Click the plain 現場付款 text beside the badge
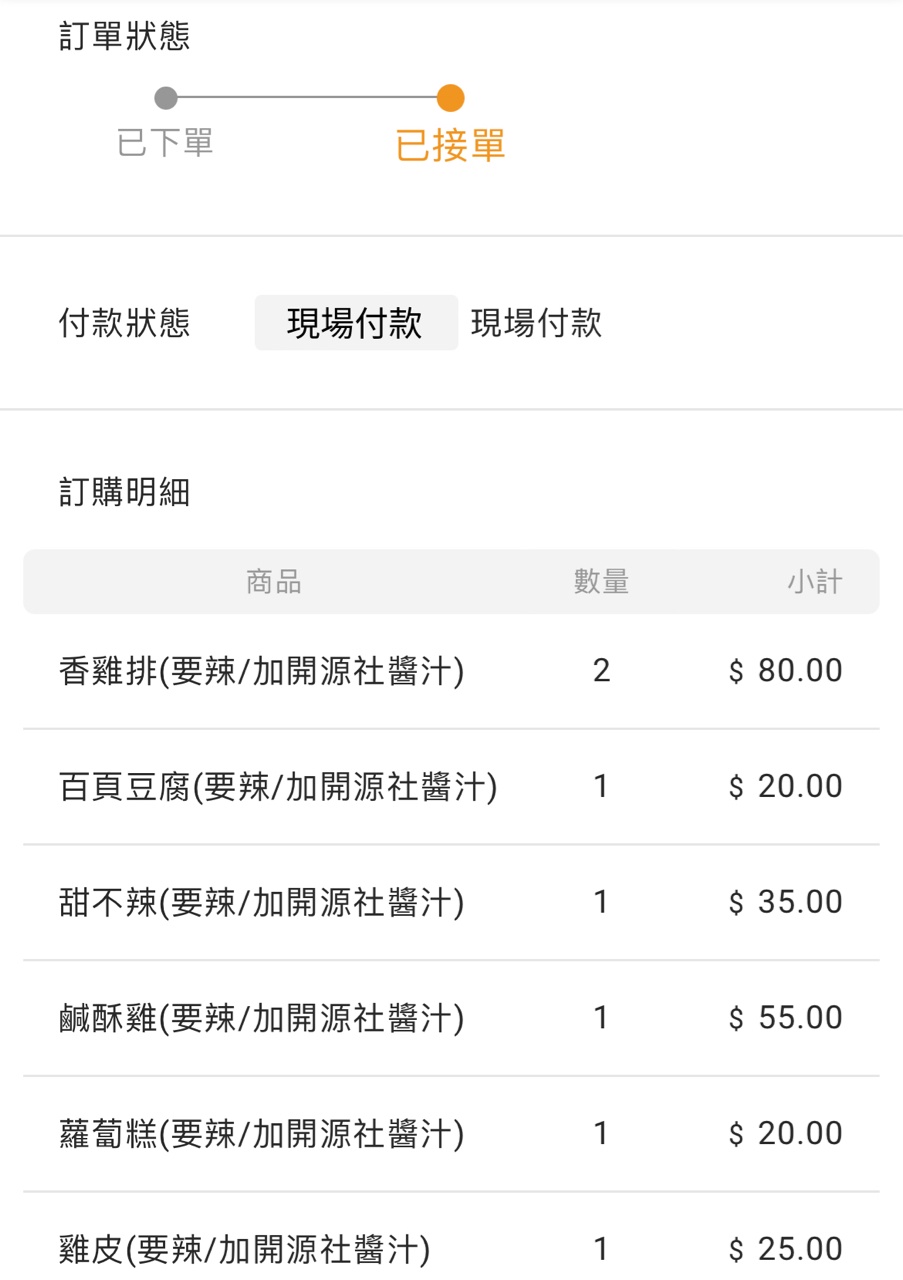Image resolution: width=903 pixels, height=1280 pixels. pos(536,323)
